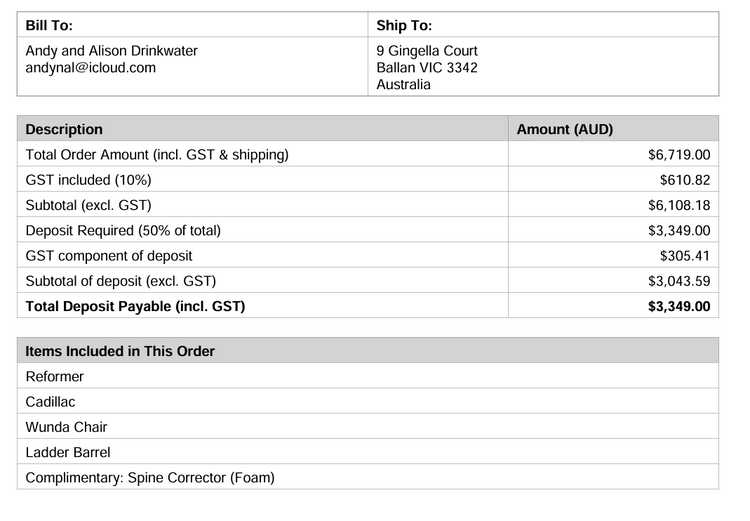Click the $6,719.00 amount

pos(679,155)
